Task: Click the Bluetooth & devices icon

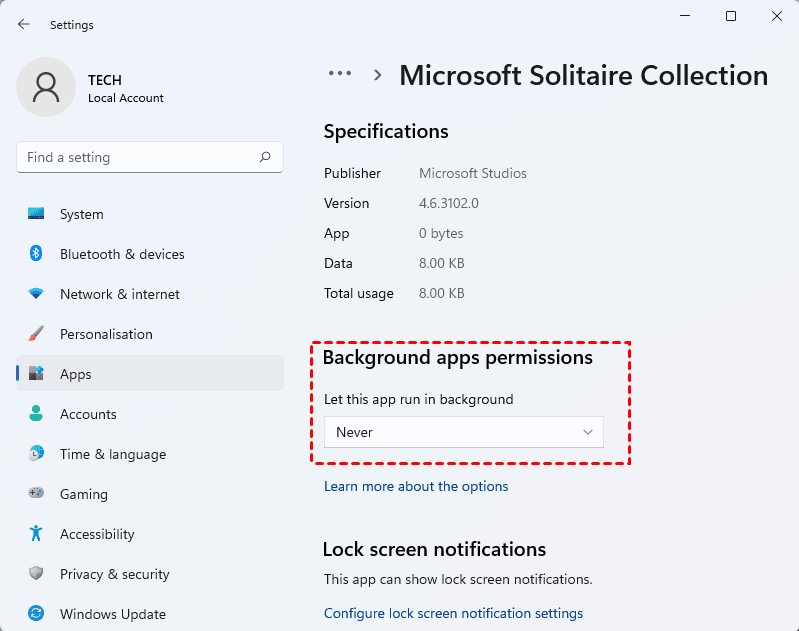Action: 36,254
